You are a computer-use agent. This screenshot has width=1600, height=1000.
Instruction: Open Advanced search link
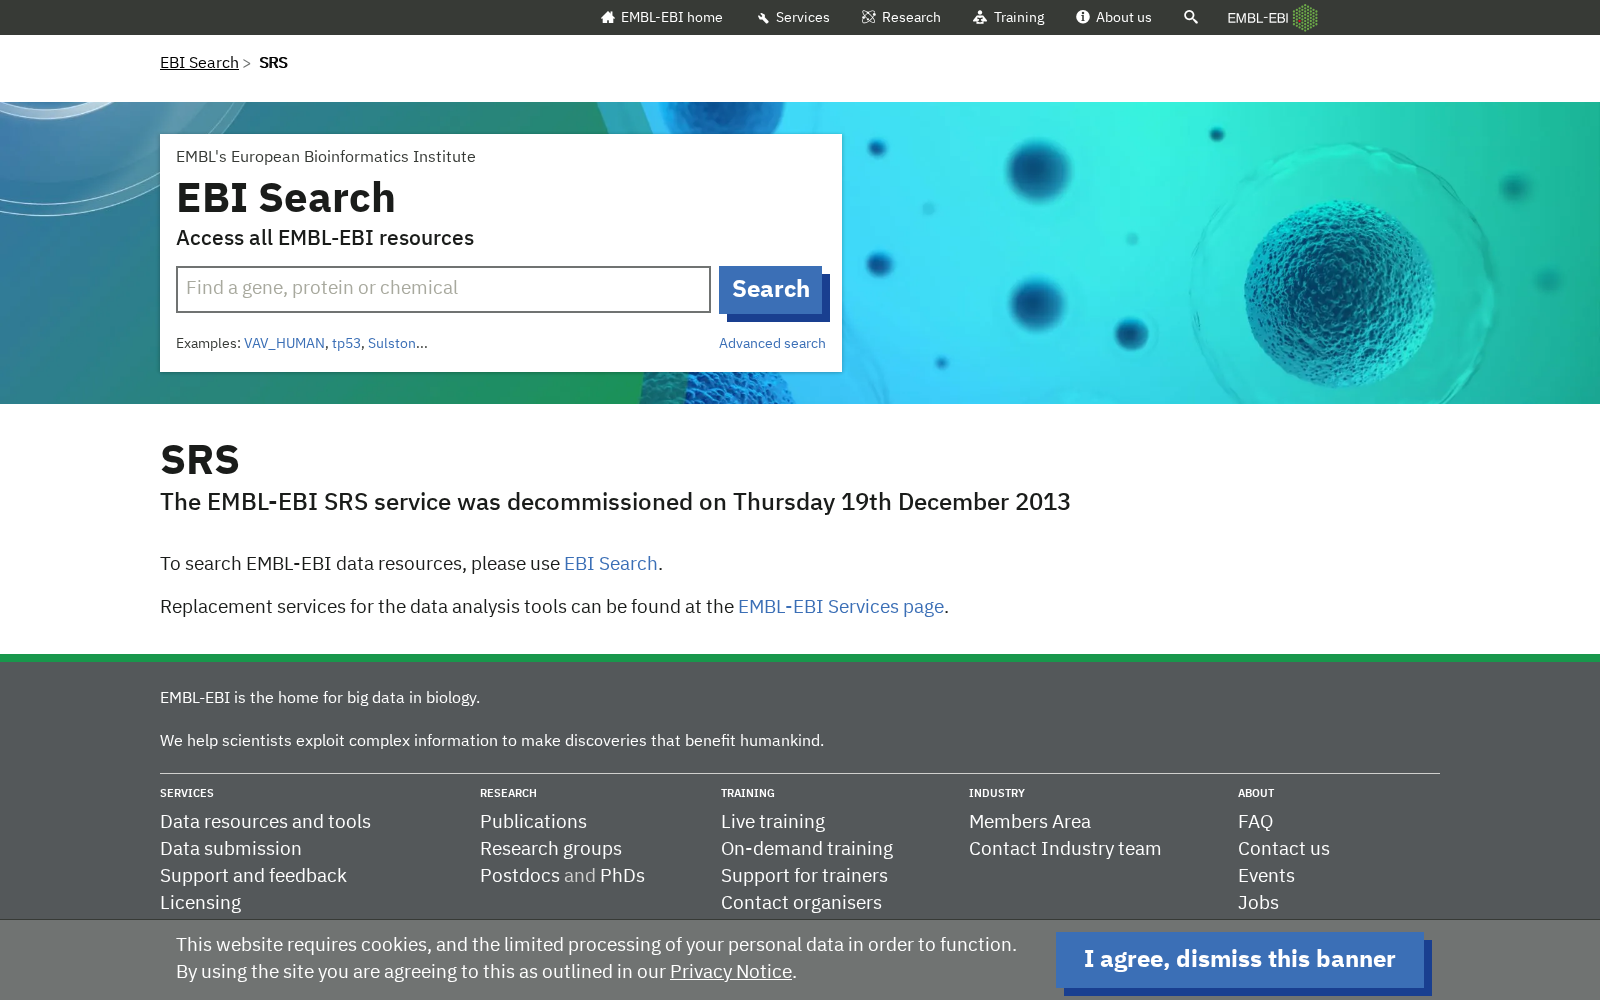coord(772,343)
